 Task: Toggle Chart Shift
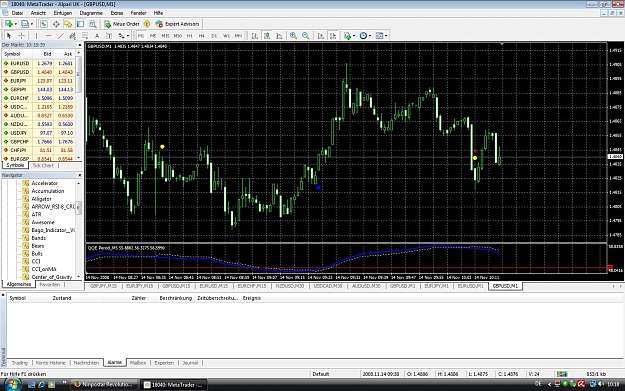333,36
